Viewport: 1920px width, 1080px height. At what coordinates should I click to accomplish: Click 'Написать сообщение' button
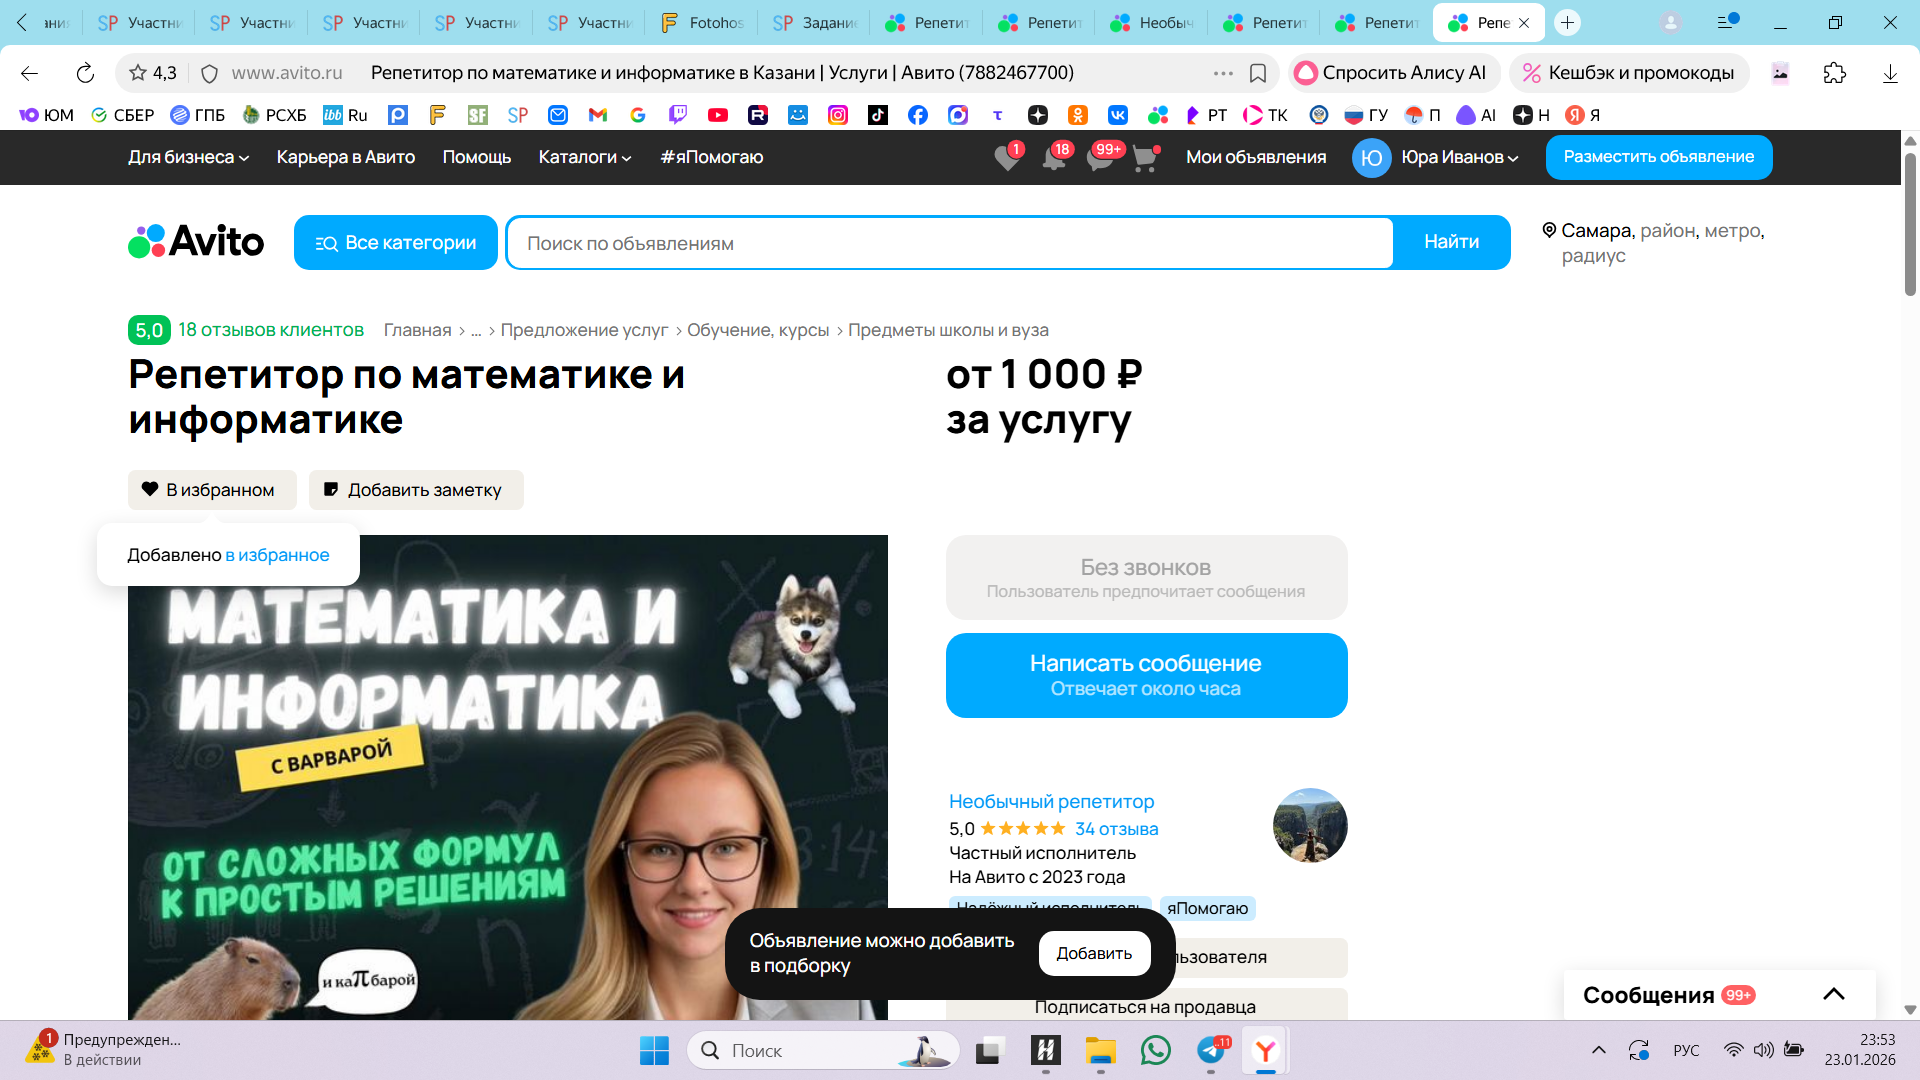click(1146, 675)
